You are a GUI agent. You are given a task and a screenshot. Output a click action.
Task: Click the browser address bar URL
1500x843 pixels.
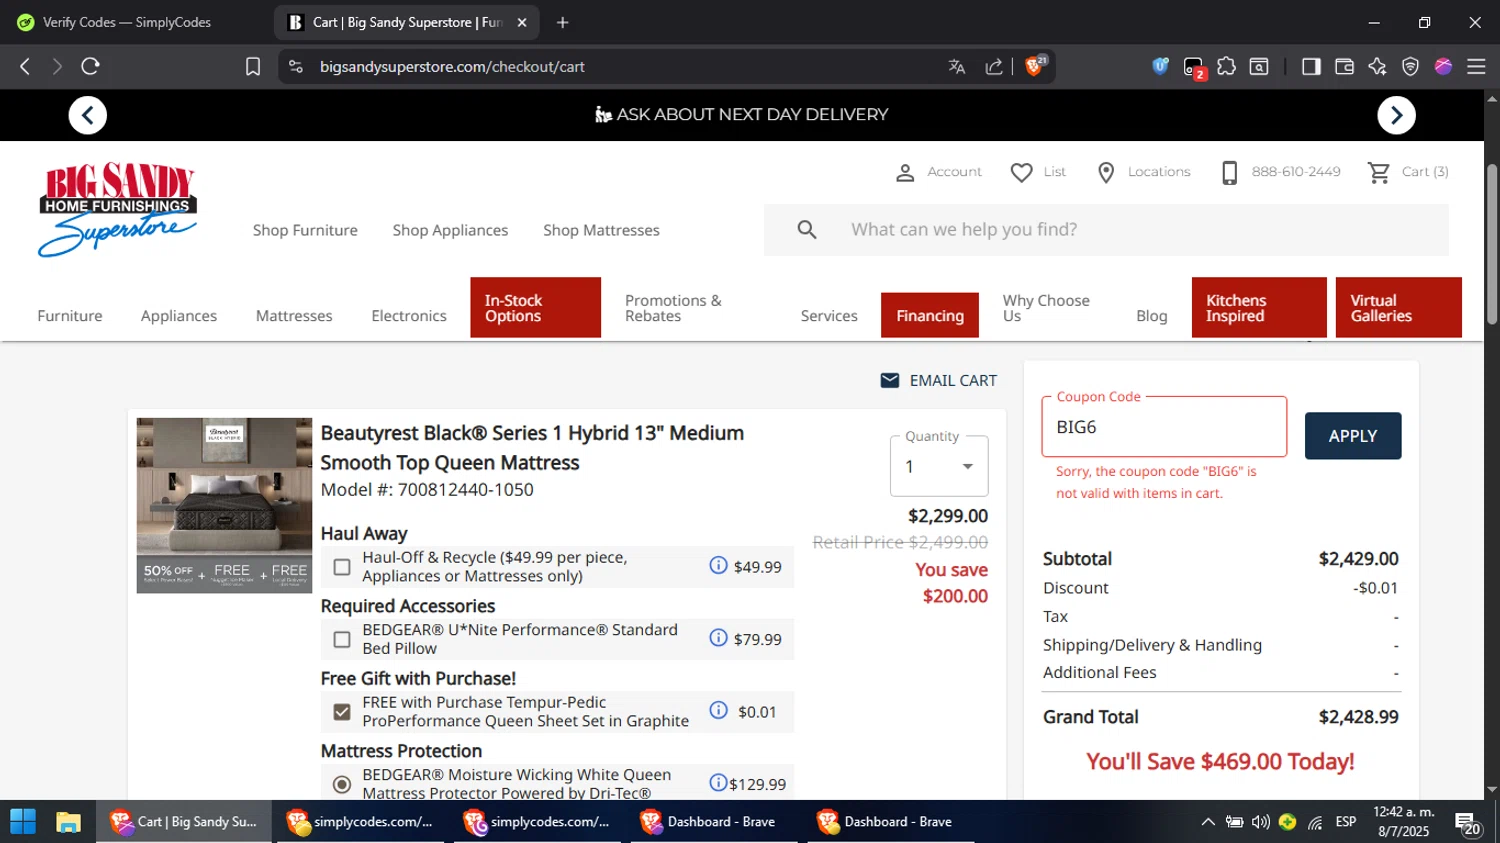pos(452,66)
